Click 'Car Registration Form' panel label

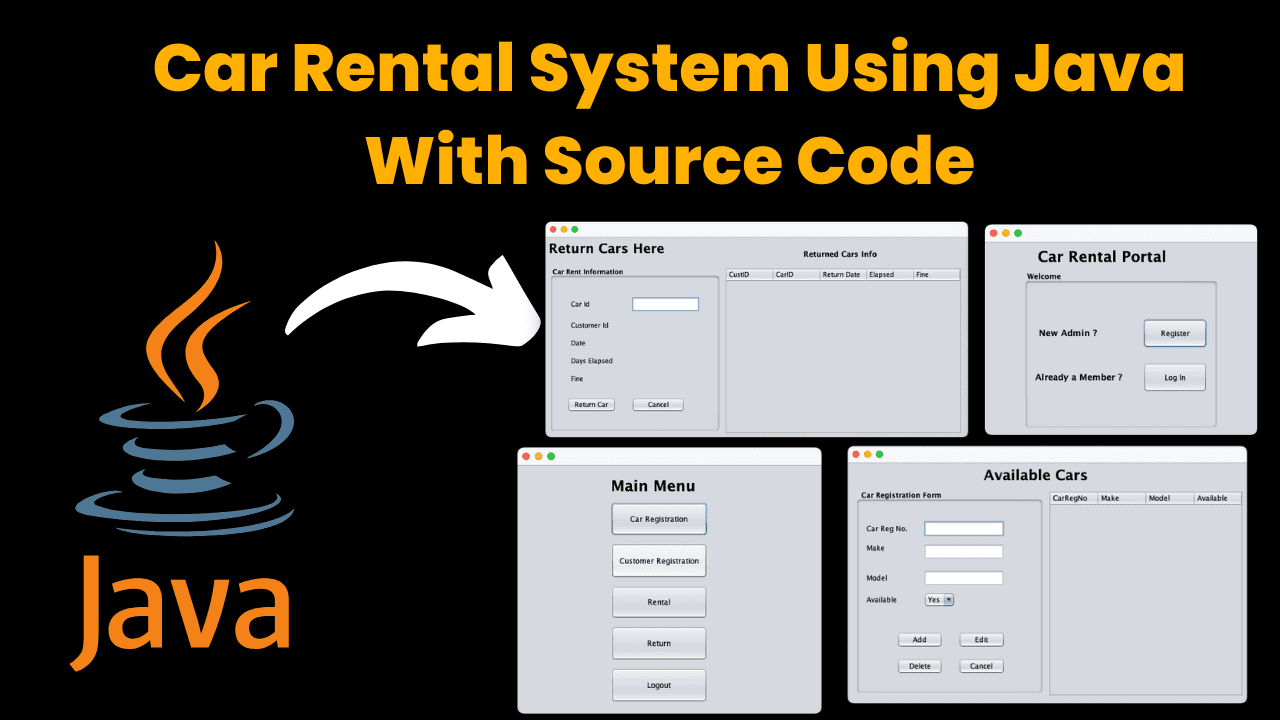[901, 495]
